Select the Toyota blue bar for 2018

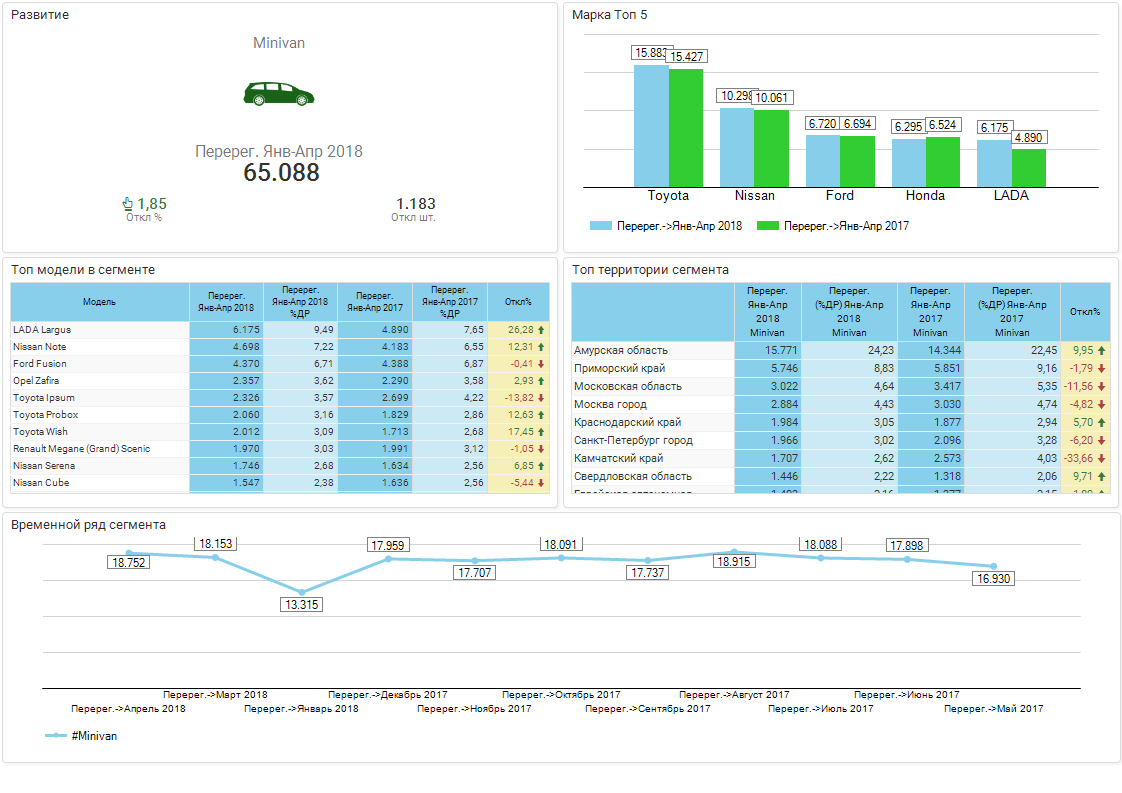651,125
